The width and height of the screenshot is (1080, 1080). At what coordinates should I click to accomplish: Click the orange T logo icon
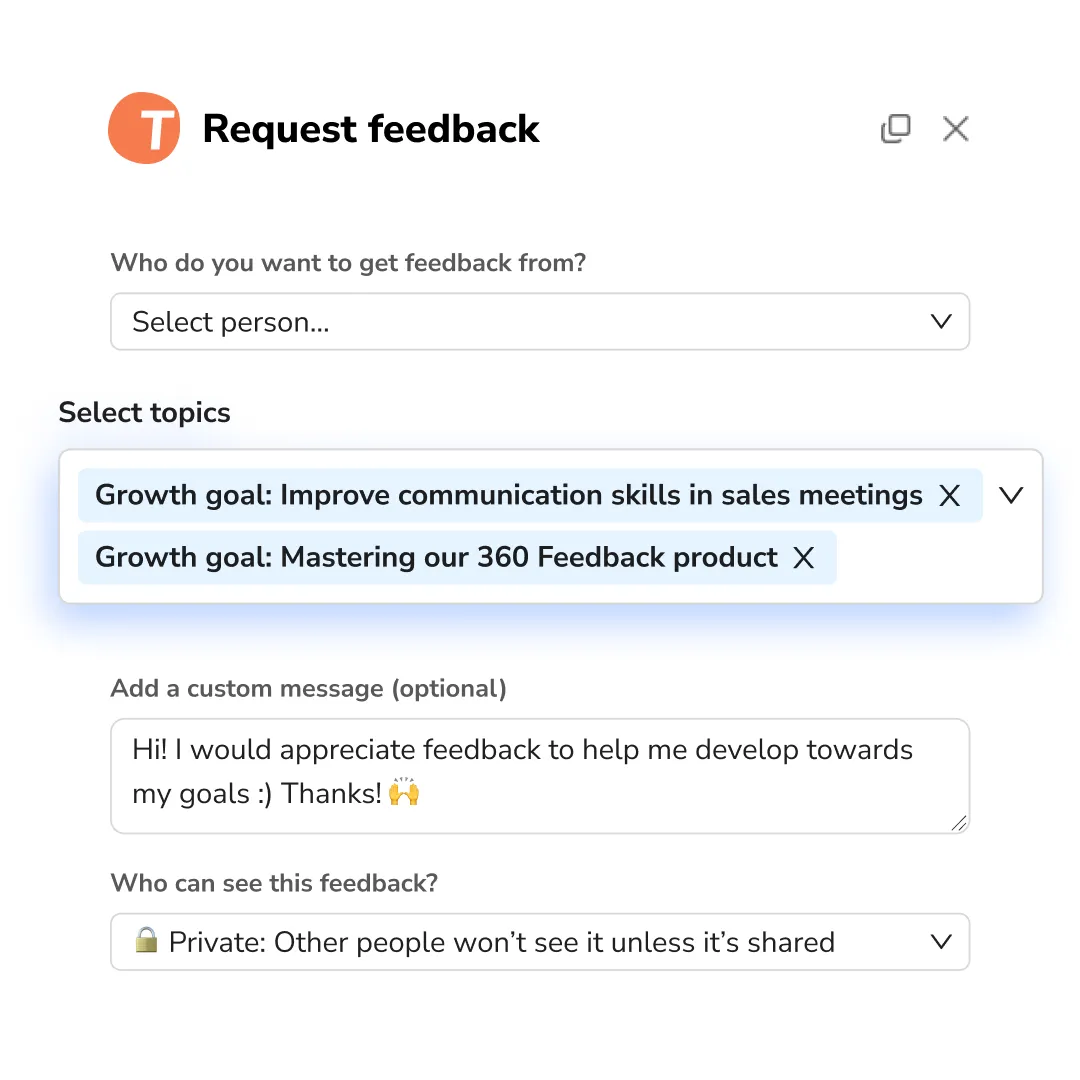(144, 128)
